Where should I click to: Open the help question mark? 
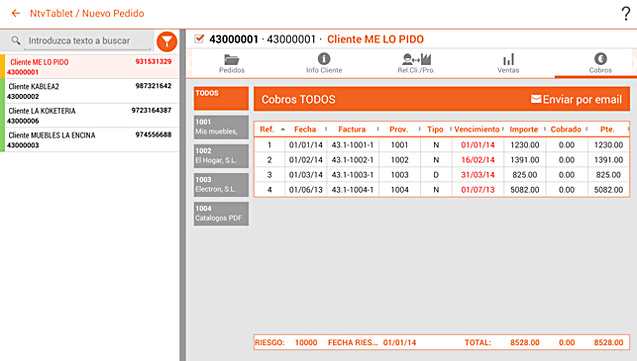pos(626,13)
